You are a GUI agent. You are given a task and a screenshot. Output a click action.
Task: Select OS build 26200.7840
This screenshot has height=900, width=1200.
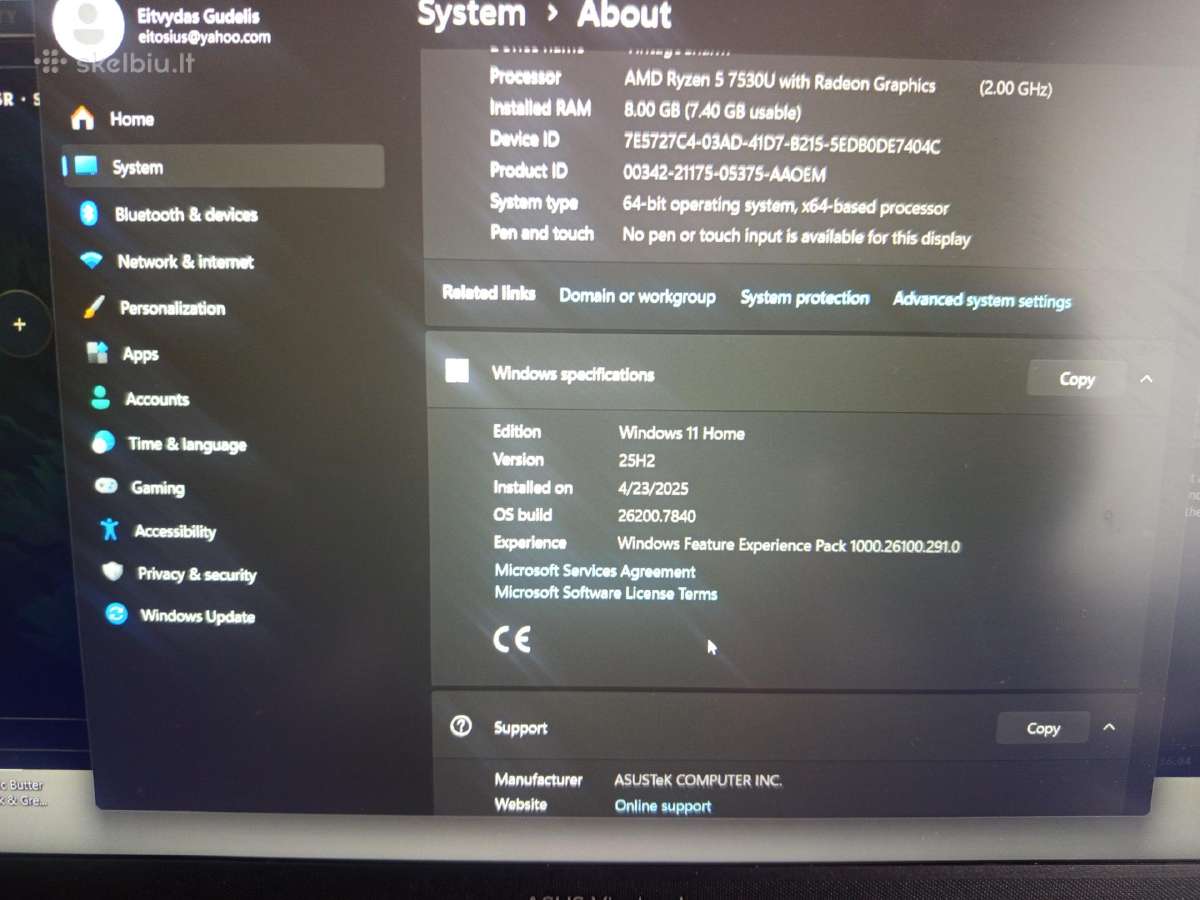coord(657,516)
